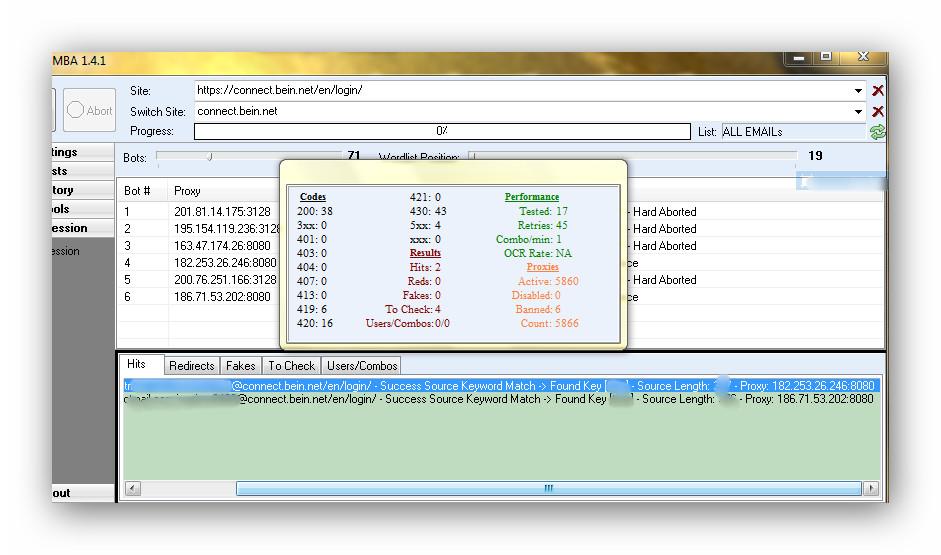Click the Results heading in statistics popup
Screen dimensions: 941x555
coord(425,253)
